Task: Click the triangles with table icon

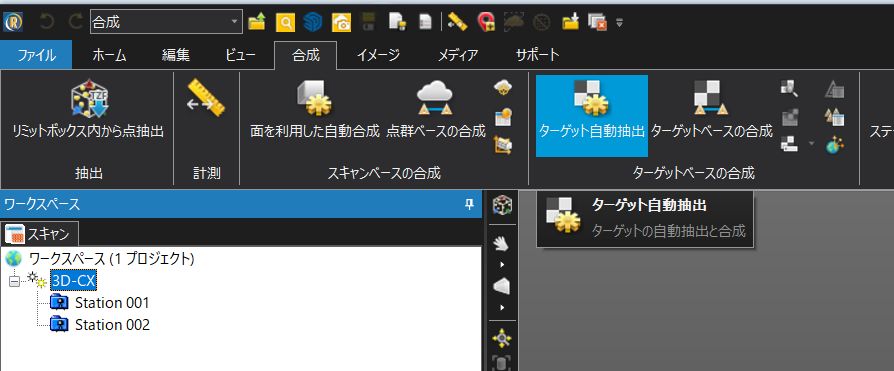Action: coord(835,117)
